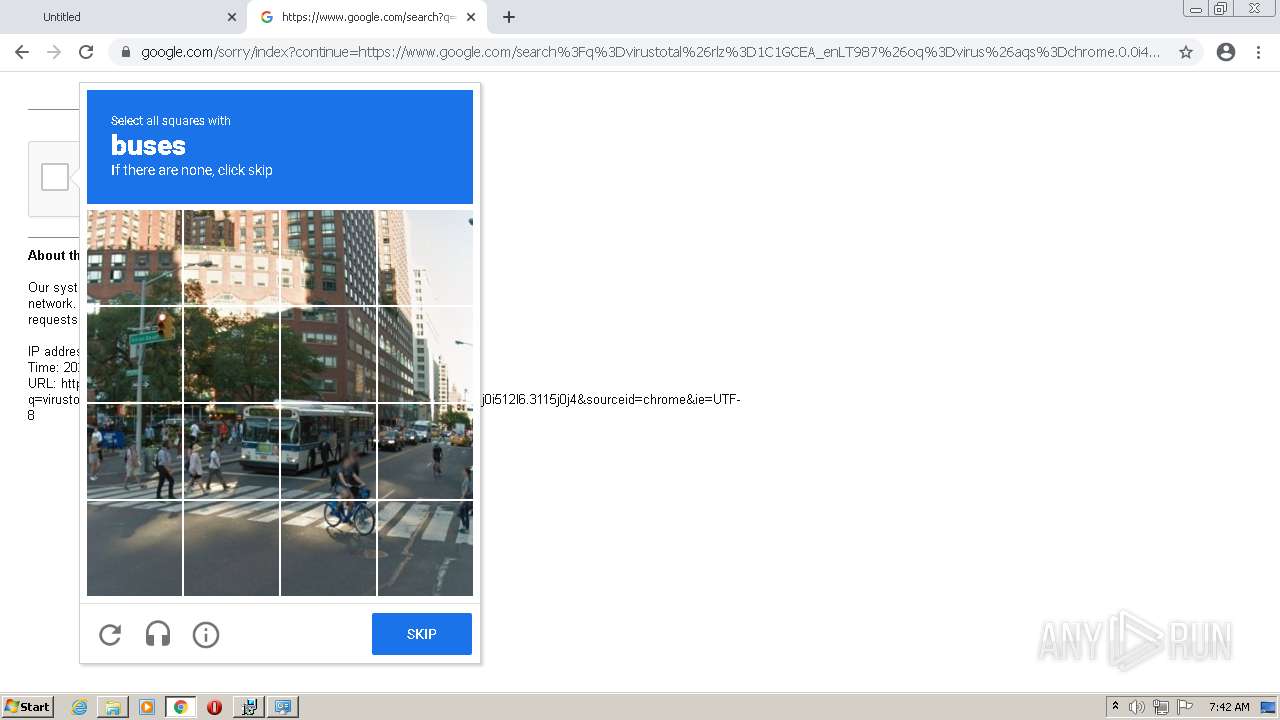Screen dimensions: 1280x720
Task: Open a new tab with the plus button
Action: (509, 17)
